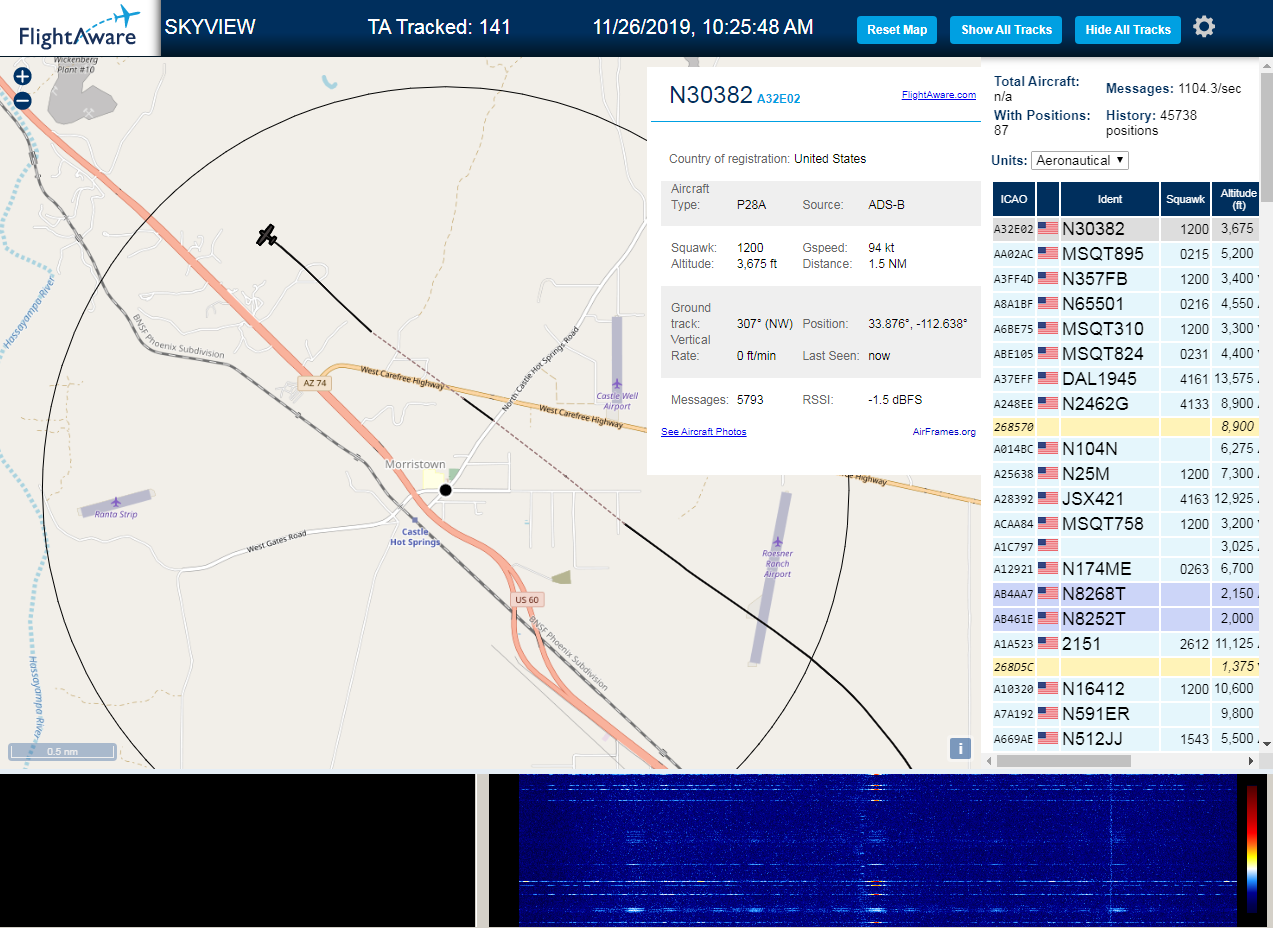Click the spectrum waterfall display
The height and width of the screenshot is (929, 1273).
point(877,850)
